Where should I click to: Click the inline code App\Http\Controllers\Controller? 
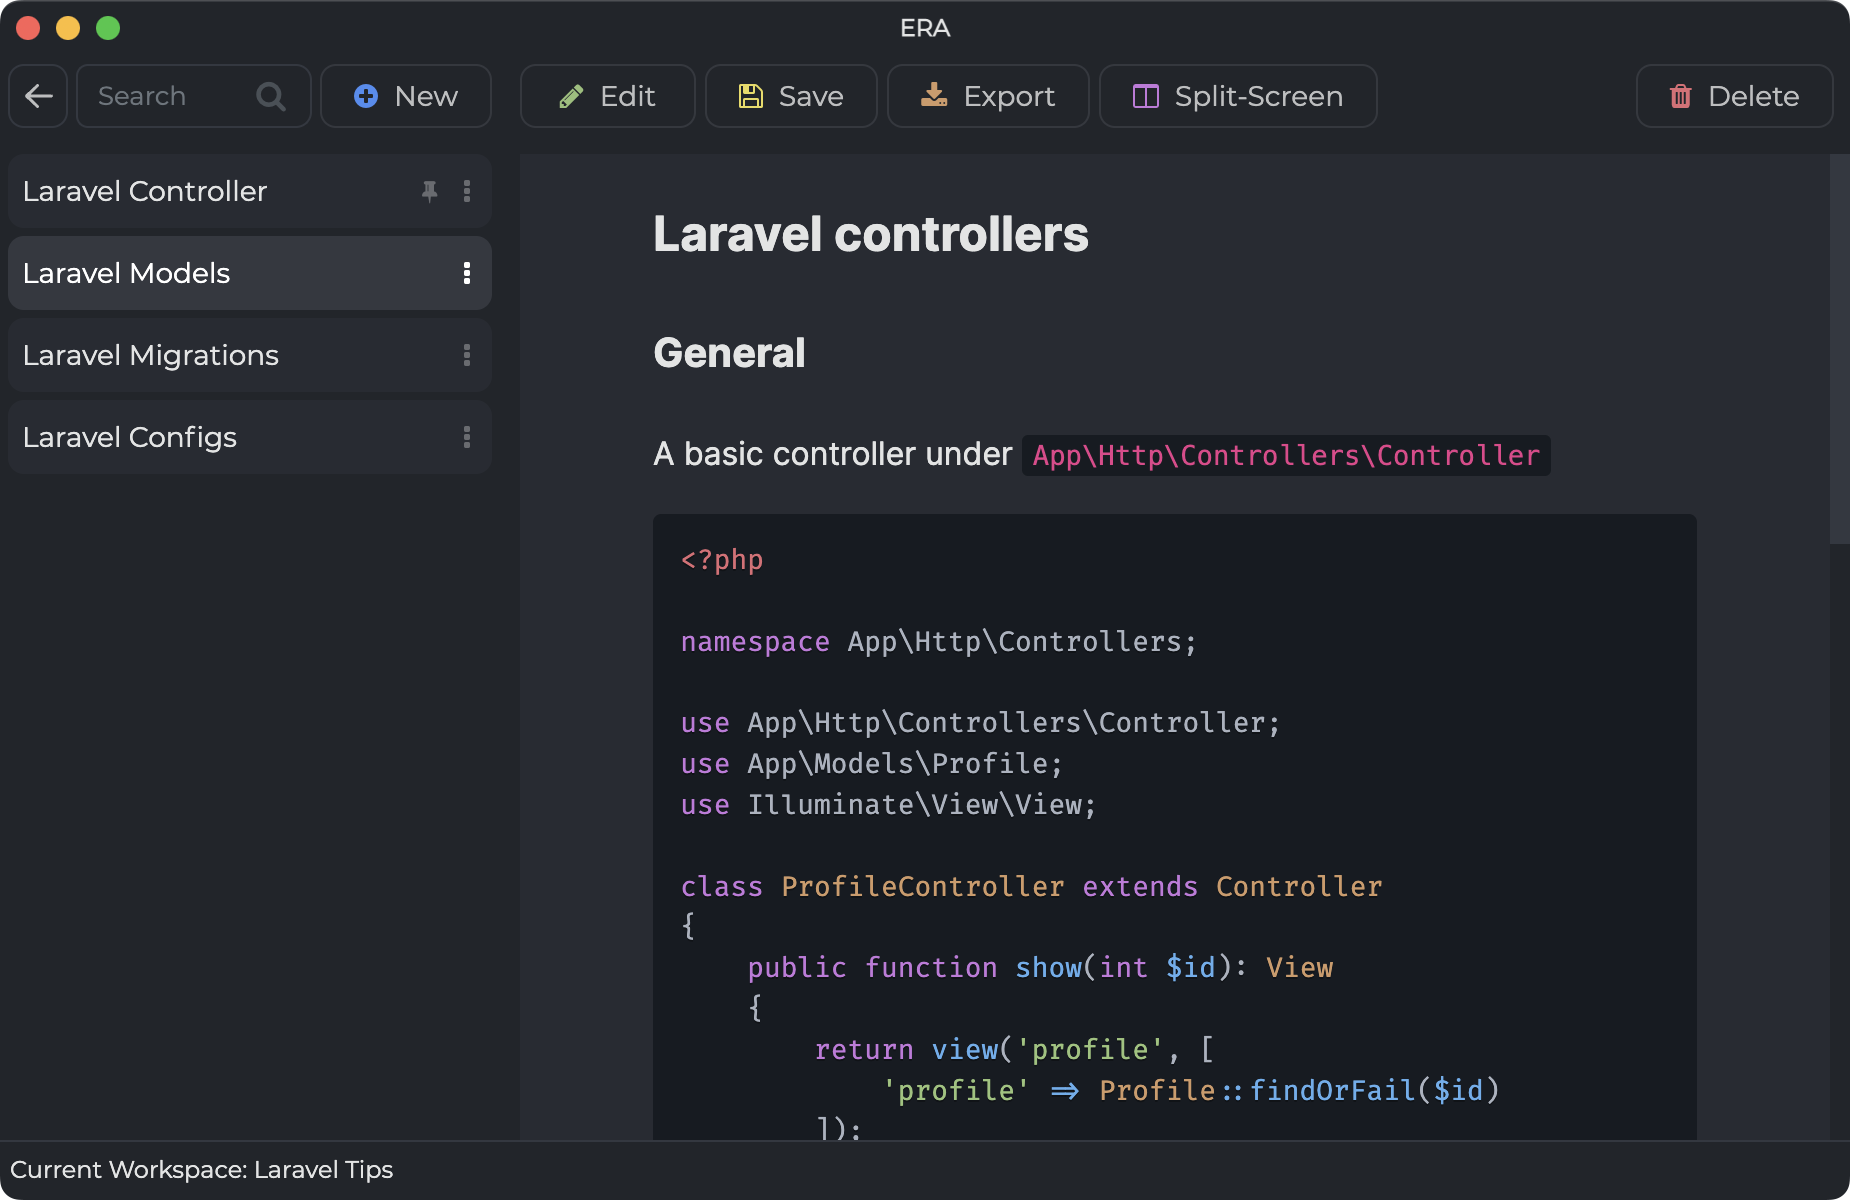pyautogui.click(x=1286, y=455)
